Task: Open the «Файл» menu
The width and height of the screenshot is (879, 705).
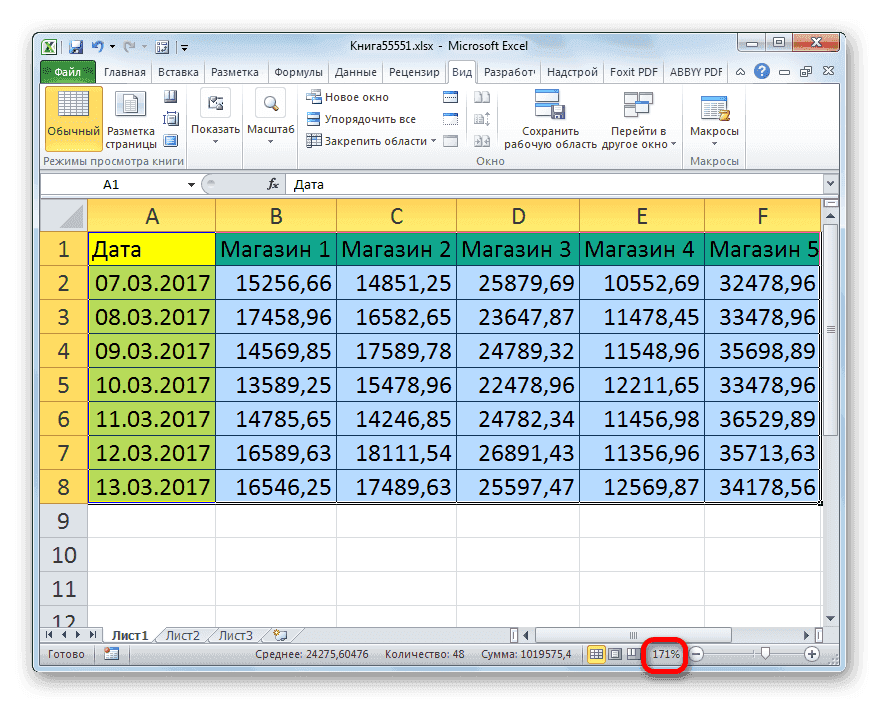Action: [x=66, y=71]
